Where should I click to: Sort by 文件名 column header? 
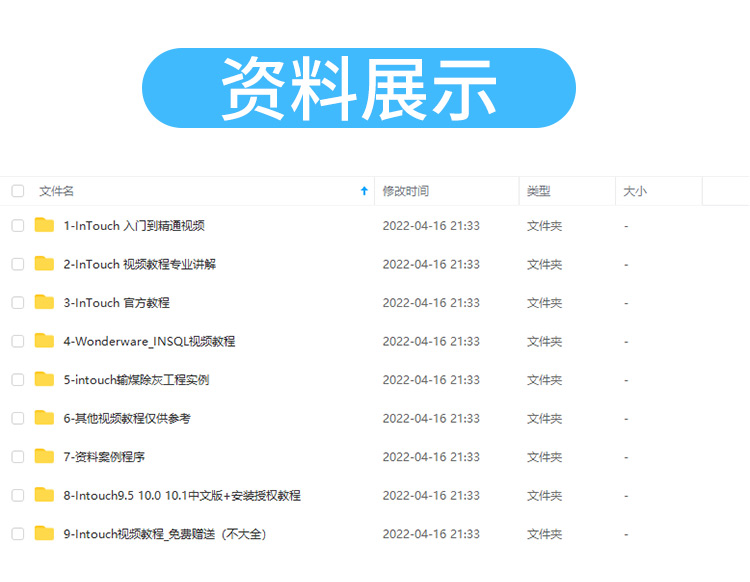pos(56,191)
